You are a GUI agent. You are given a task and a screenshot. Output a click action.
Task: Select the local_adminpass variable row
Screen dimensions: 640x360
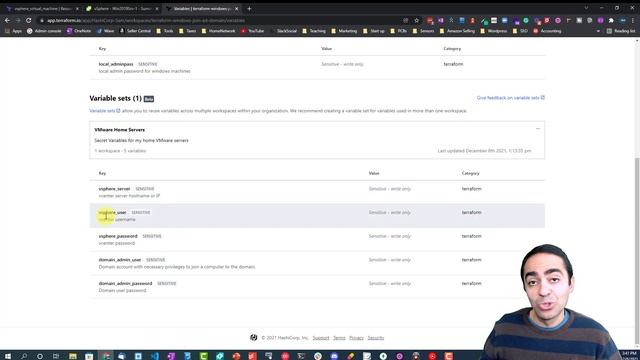tap(317, 67)
